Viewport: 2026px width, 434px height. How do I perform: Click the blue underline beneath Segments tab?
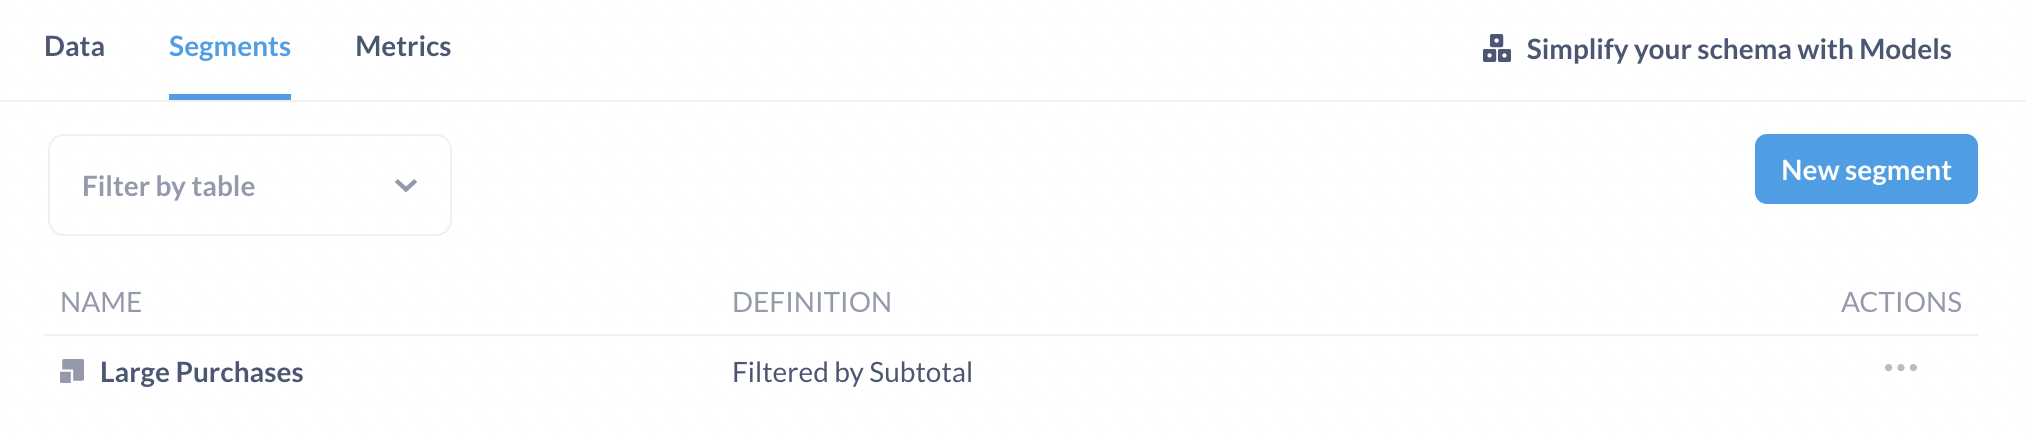pos(229,96)
